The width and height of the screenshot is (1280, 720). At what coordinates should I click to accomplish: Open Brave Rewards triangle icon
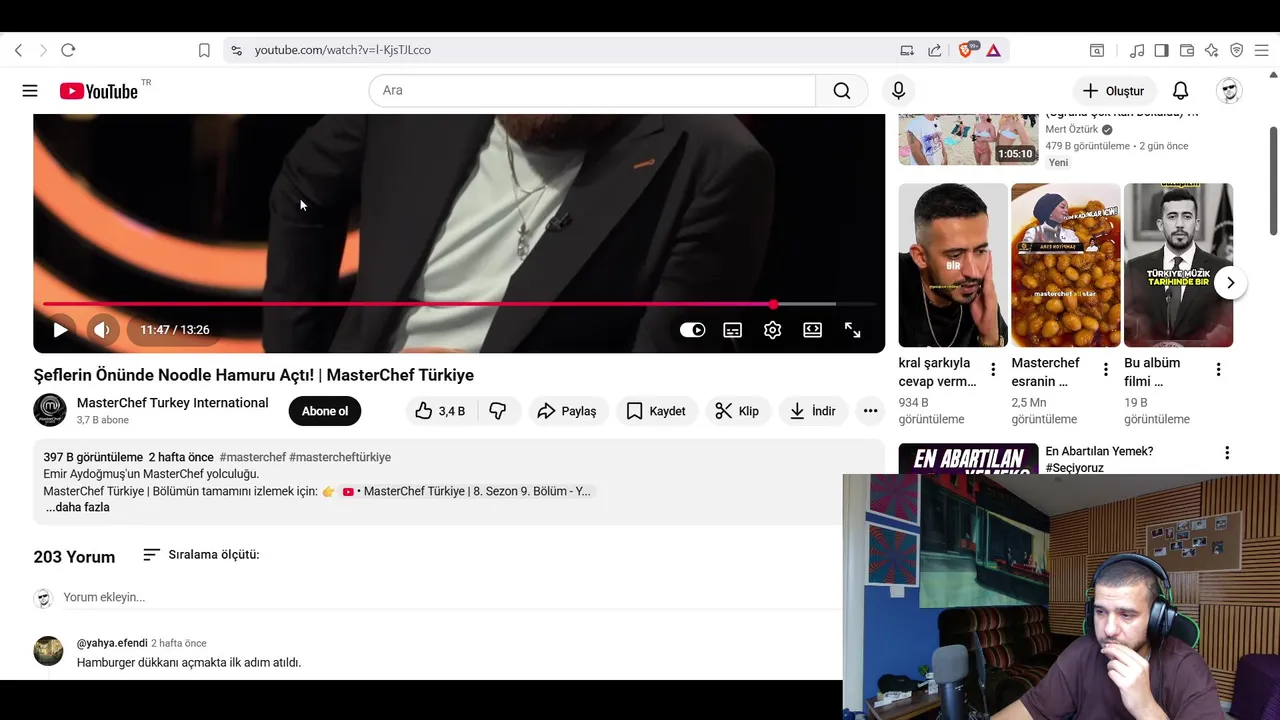point(993,50)
